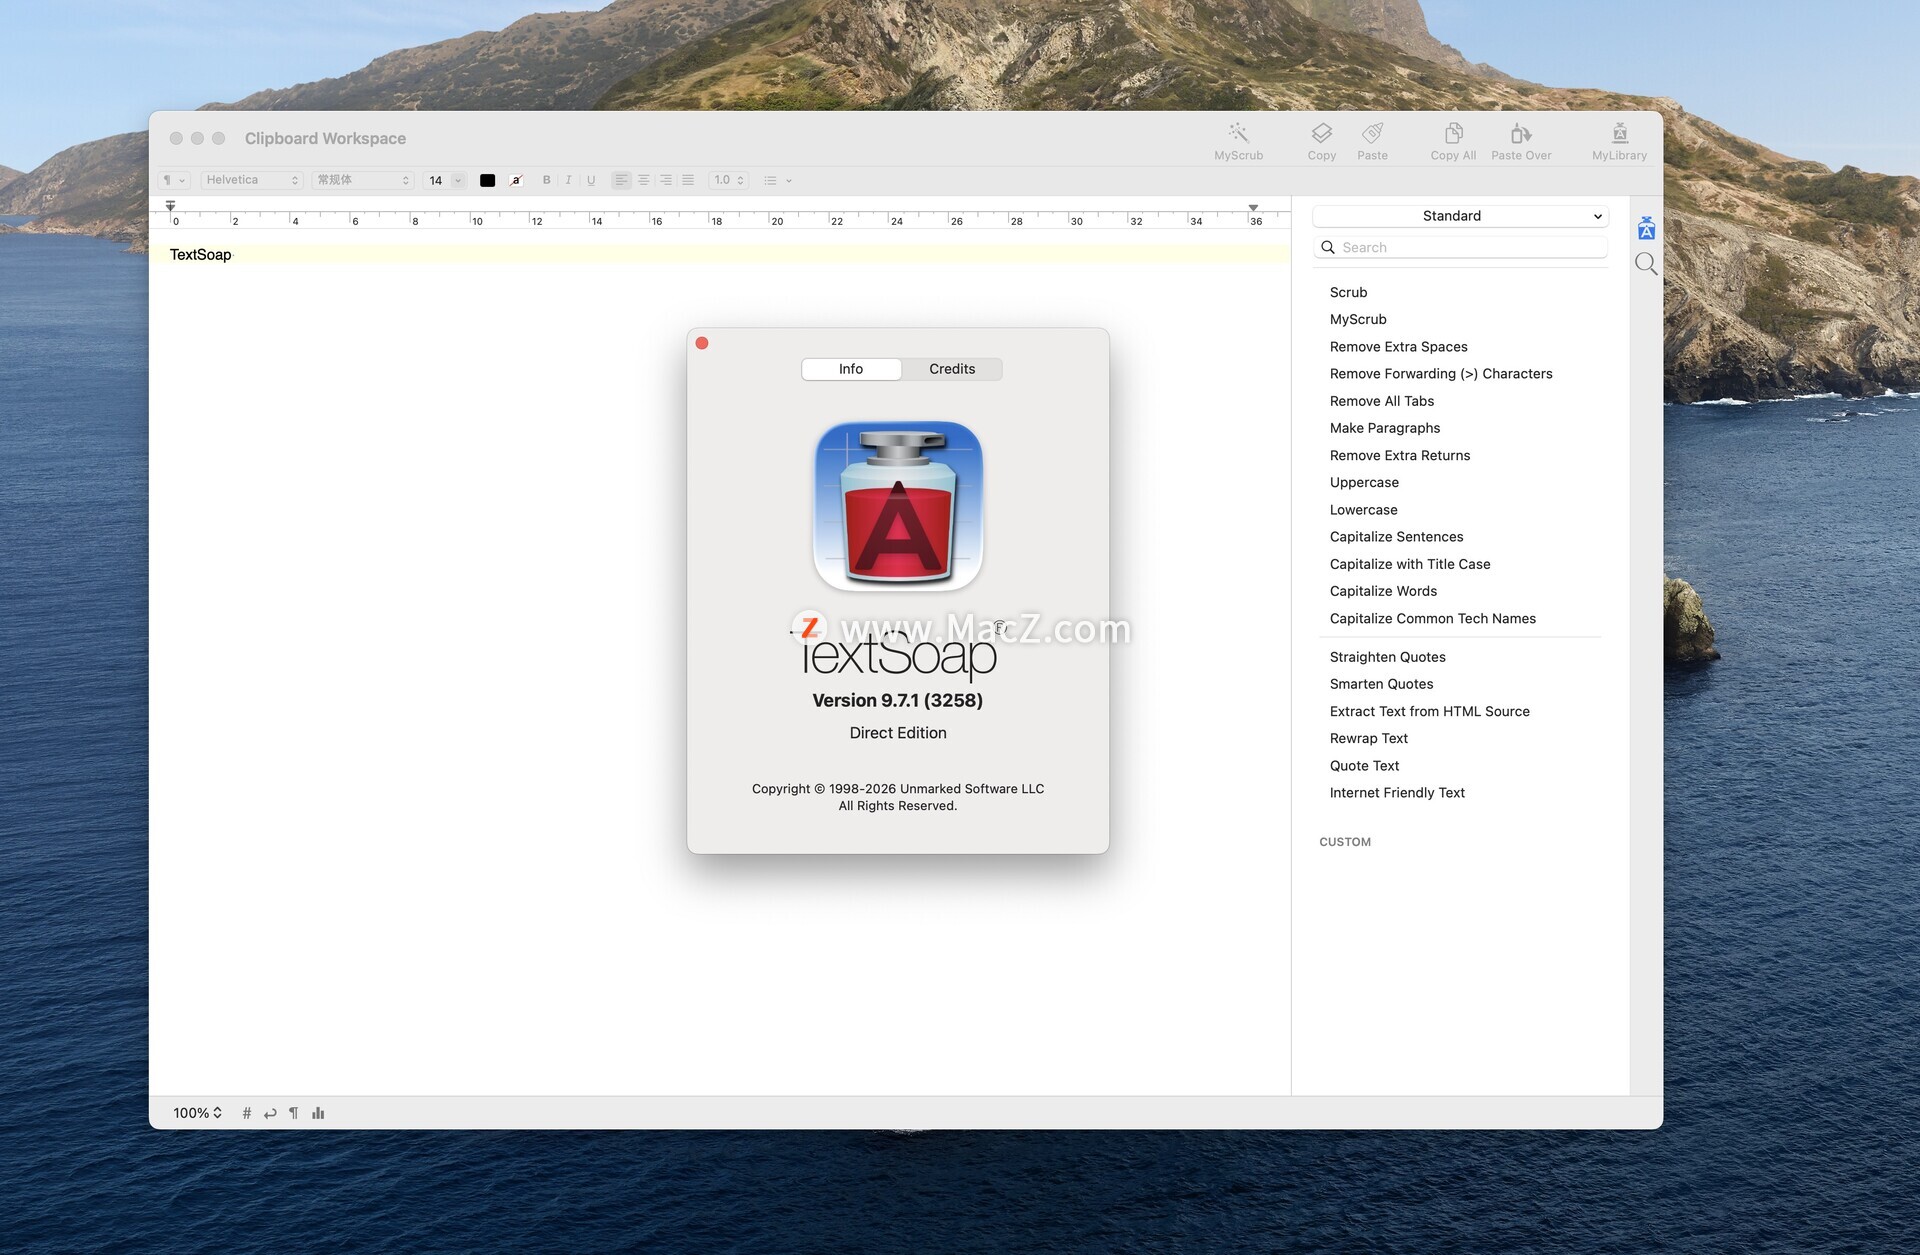Screen dimensions: 1920x1255
Task: Click the magnifier icon in right sidebar strip
Action: [x=1646, y=264]
